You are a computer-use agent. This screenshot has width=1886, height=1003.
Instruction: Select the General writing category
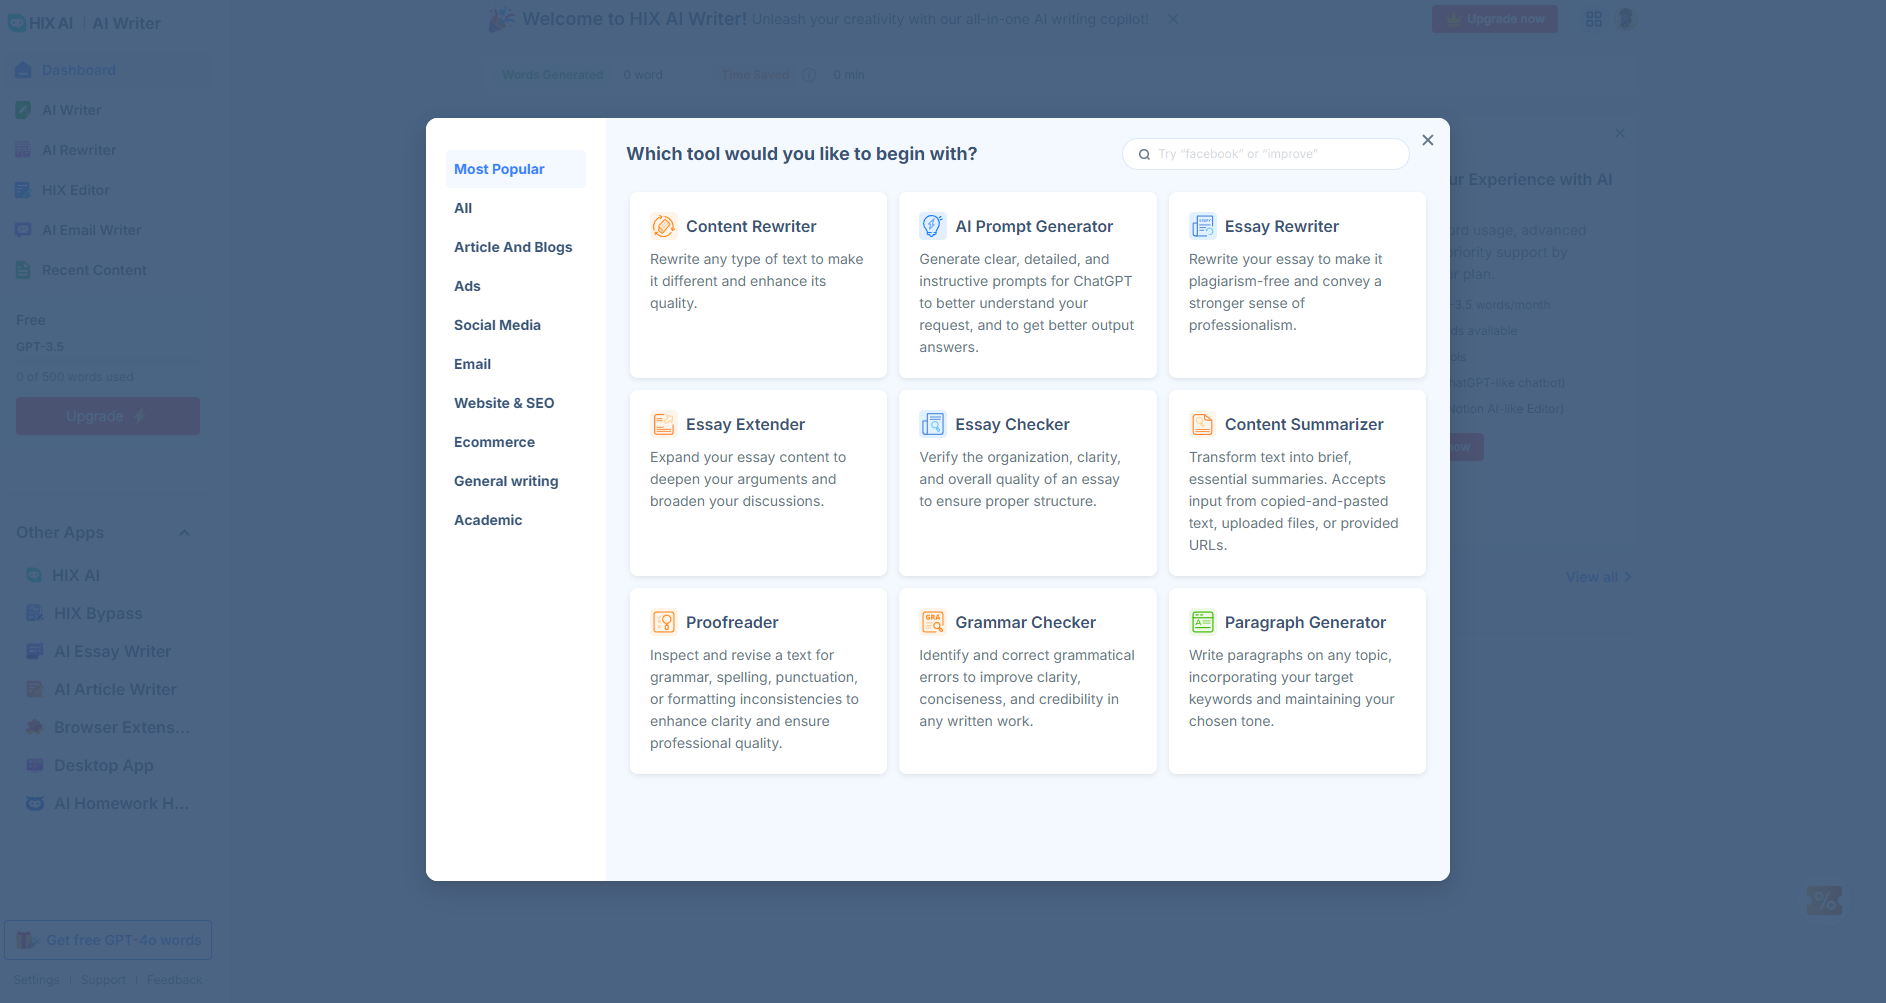tap(516, 481)
